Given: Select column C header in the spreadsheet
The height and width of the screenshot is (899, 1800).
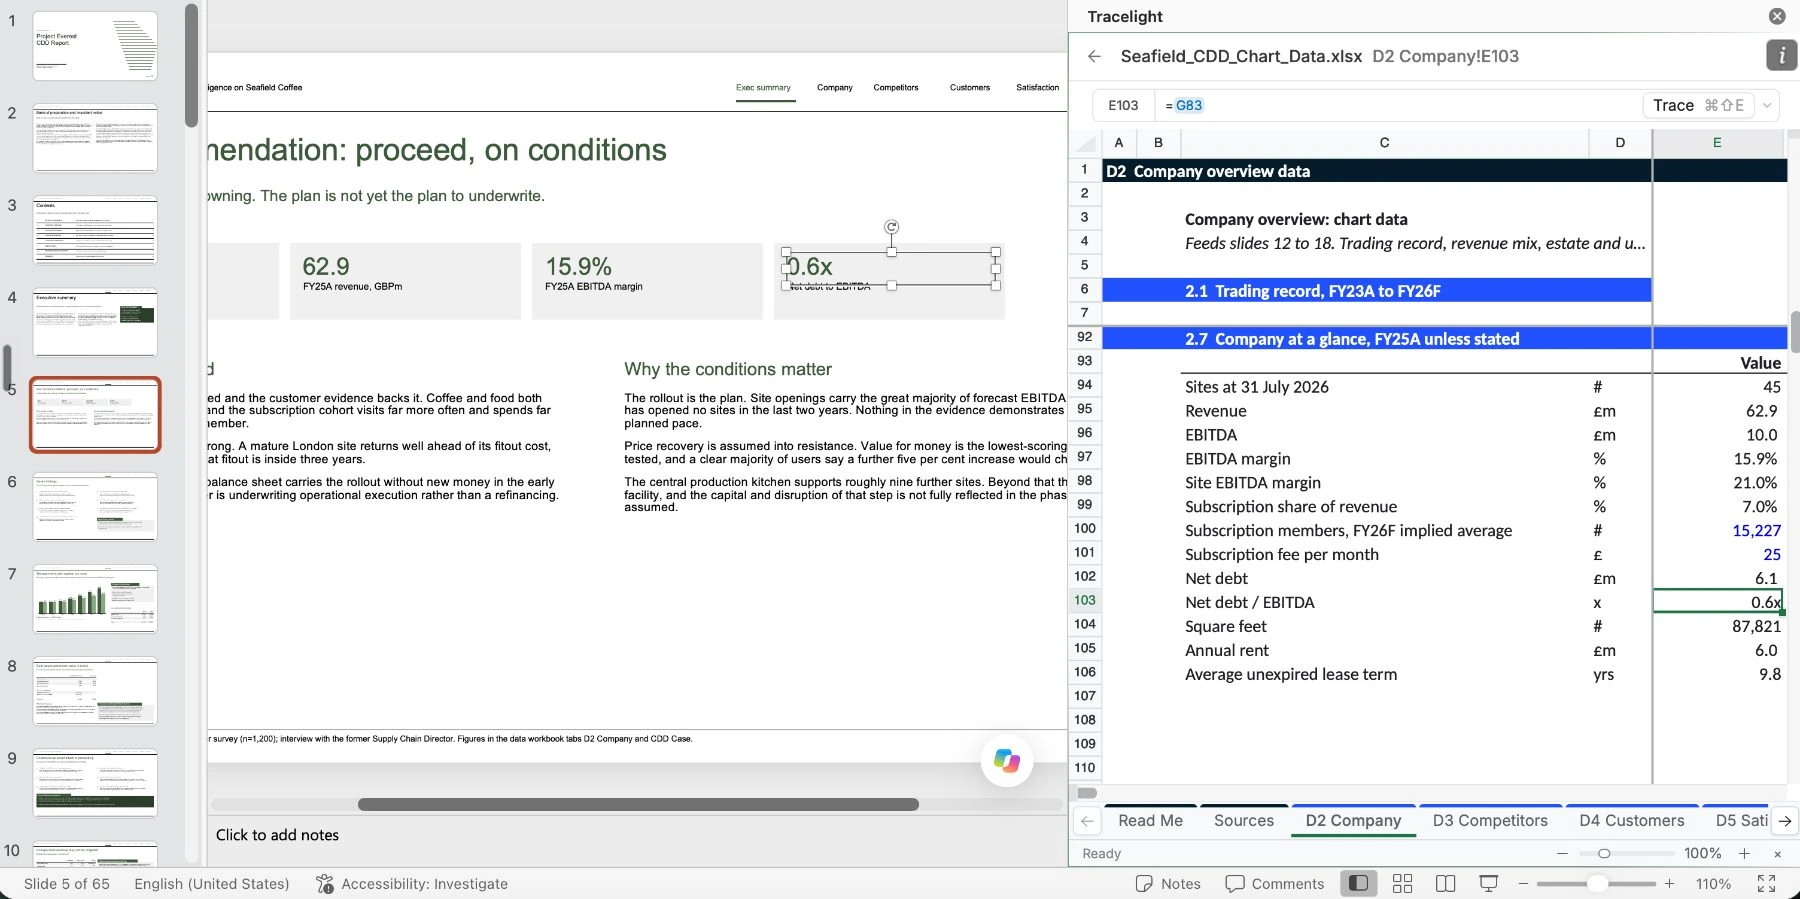Looking at the screenshot, I should click(1384, 143).
